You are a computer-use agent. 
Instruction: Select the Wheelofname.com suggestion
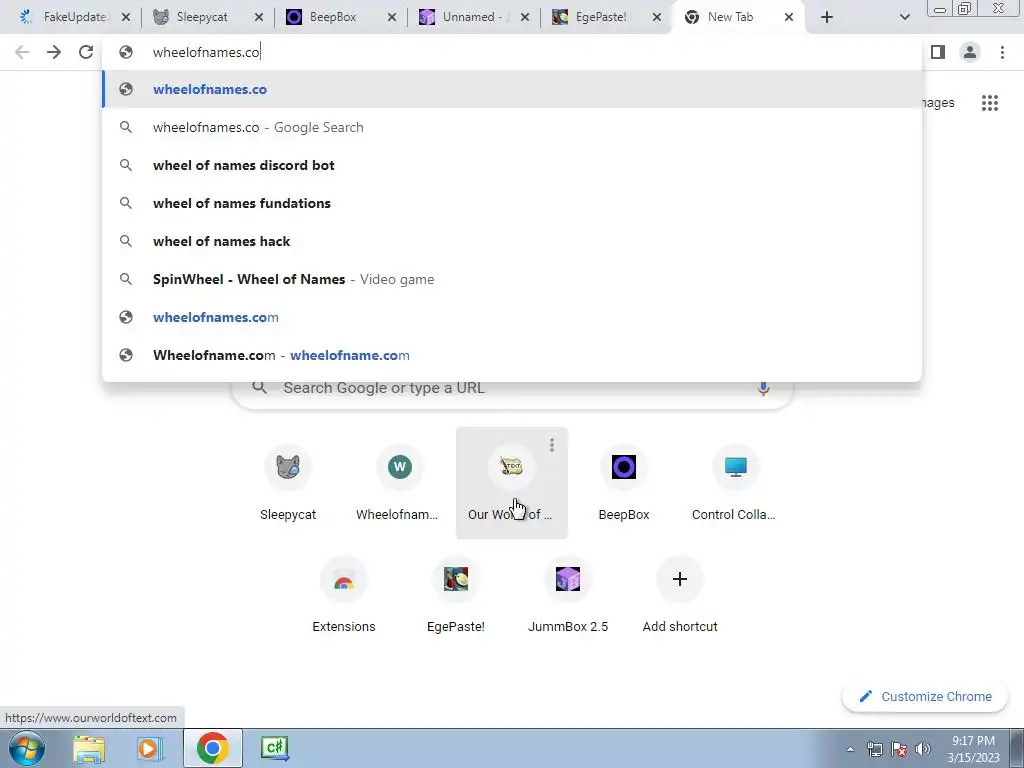512,355
